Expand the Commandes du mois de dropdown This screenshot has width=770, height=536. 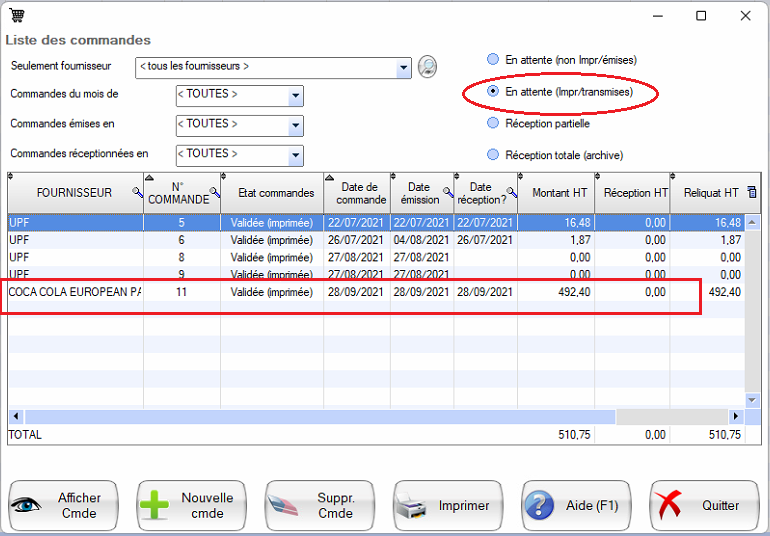(295, 96)
